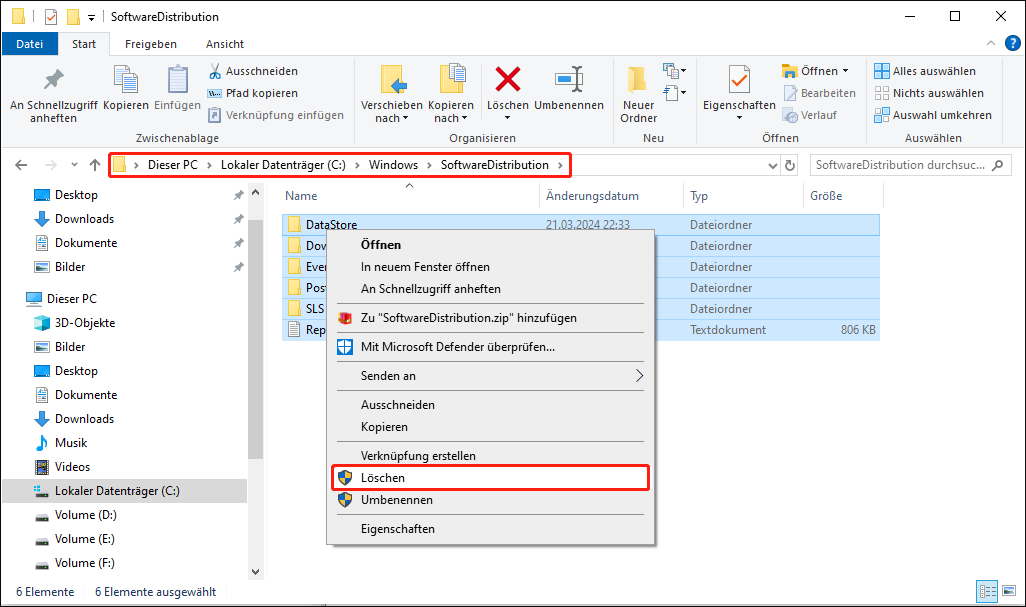This screenshot has height=607, width=1026.
Task: Click the Windows breadcrumb segment
Action: point(393,165)
